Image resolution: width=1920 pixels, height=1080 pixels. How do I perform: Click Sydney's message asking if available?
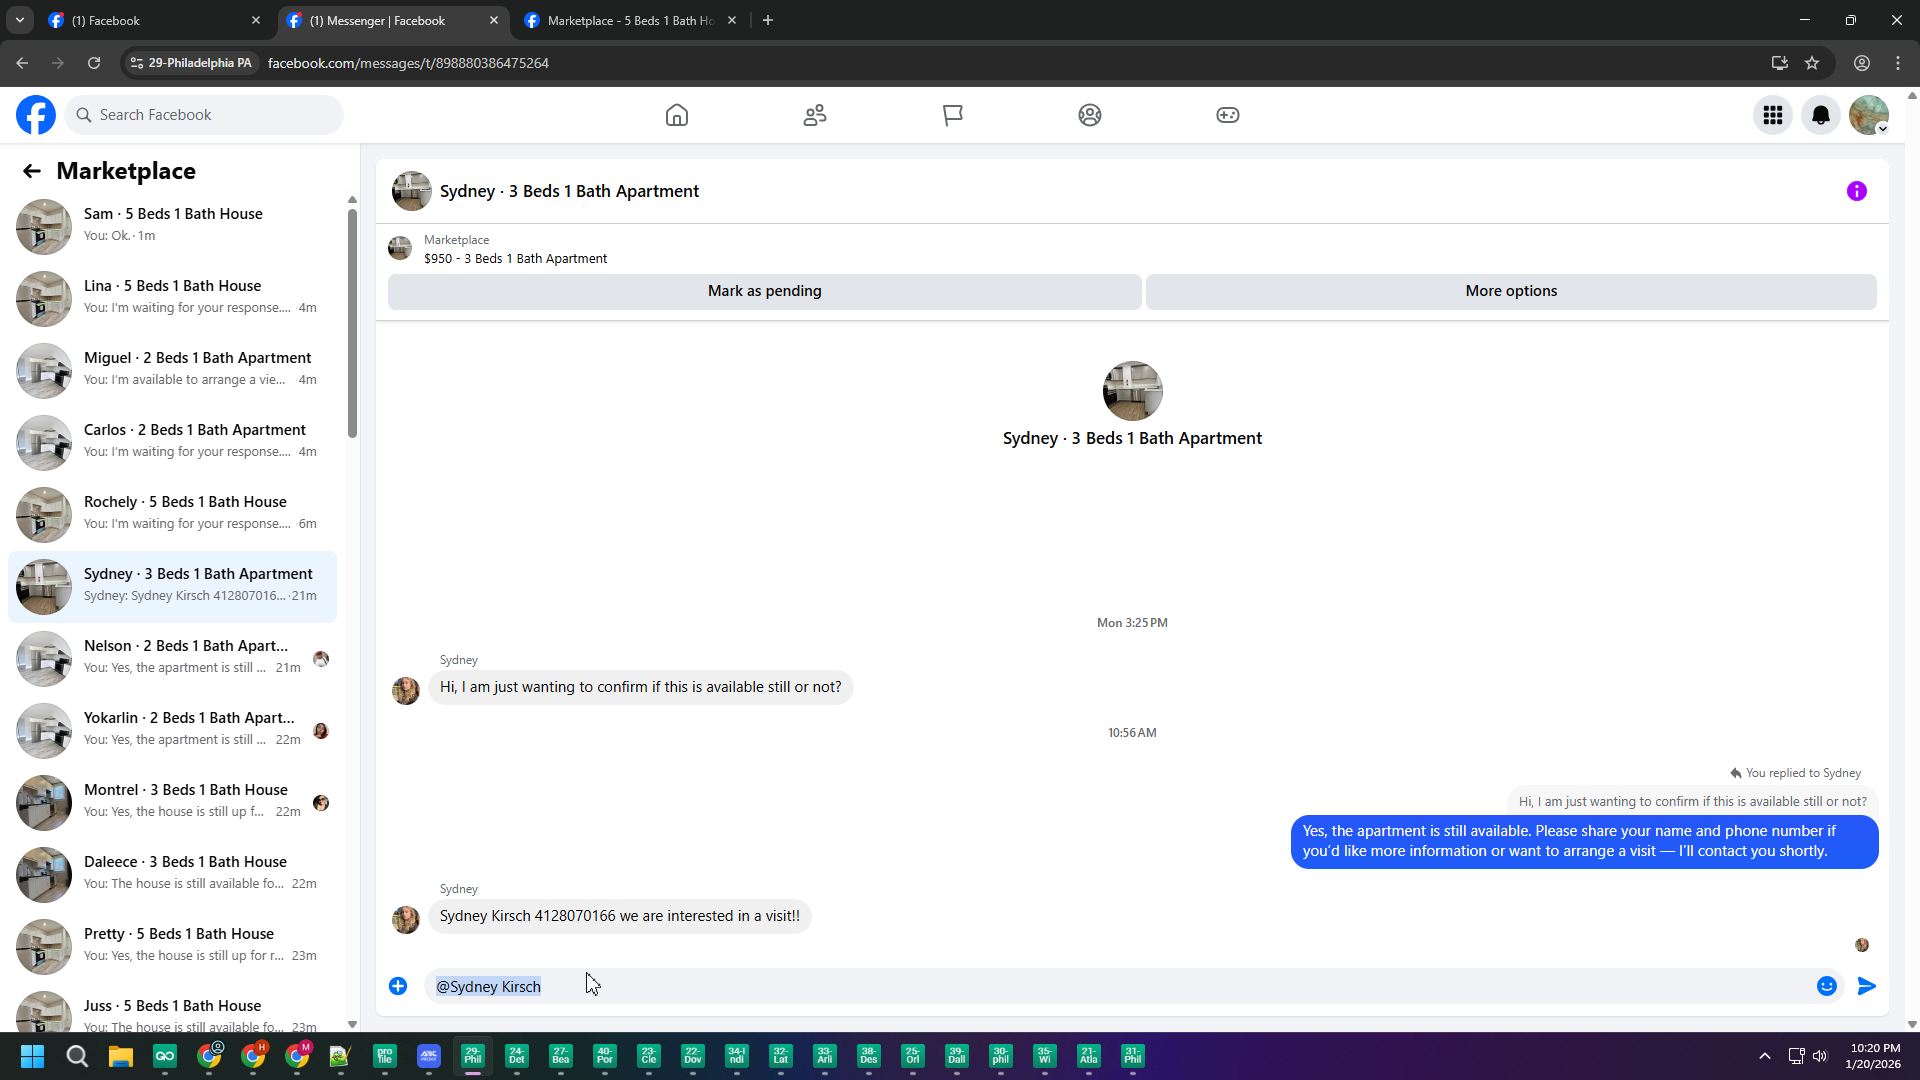click(641, 687)
